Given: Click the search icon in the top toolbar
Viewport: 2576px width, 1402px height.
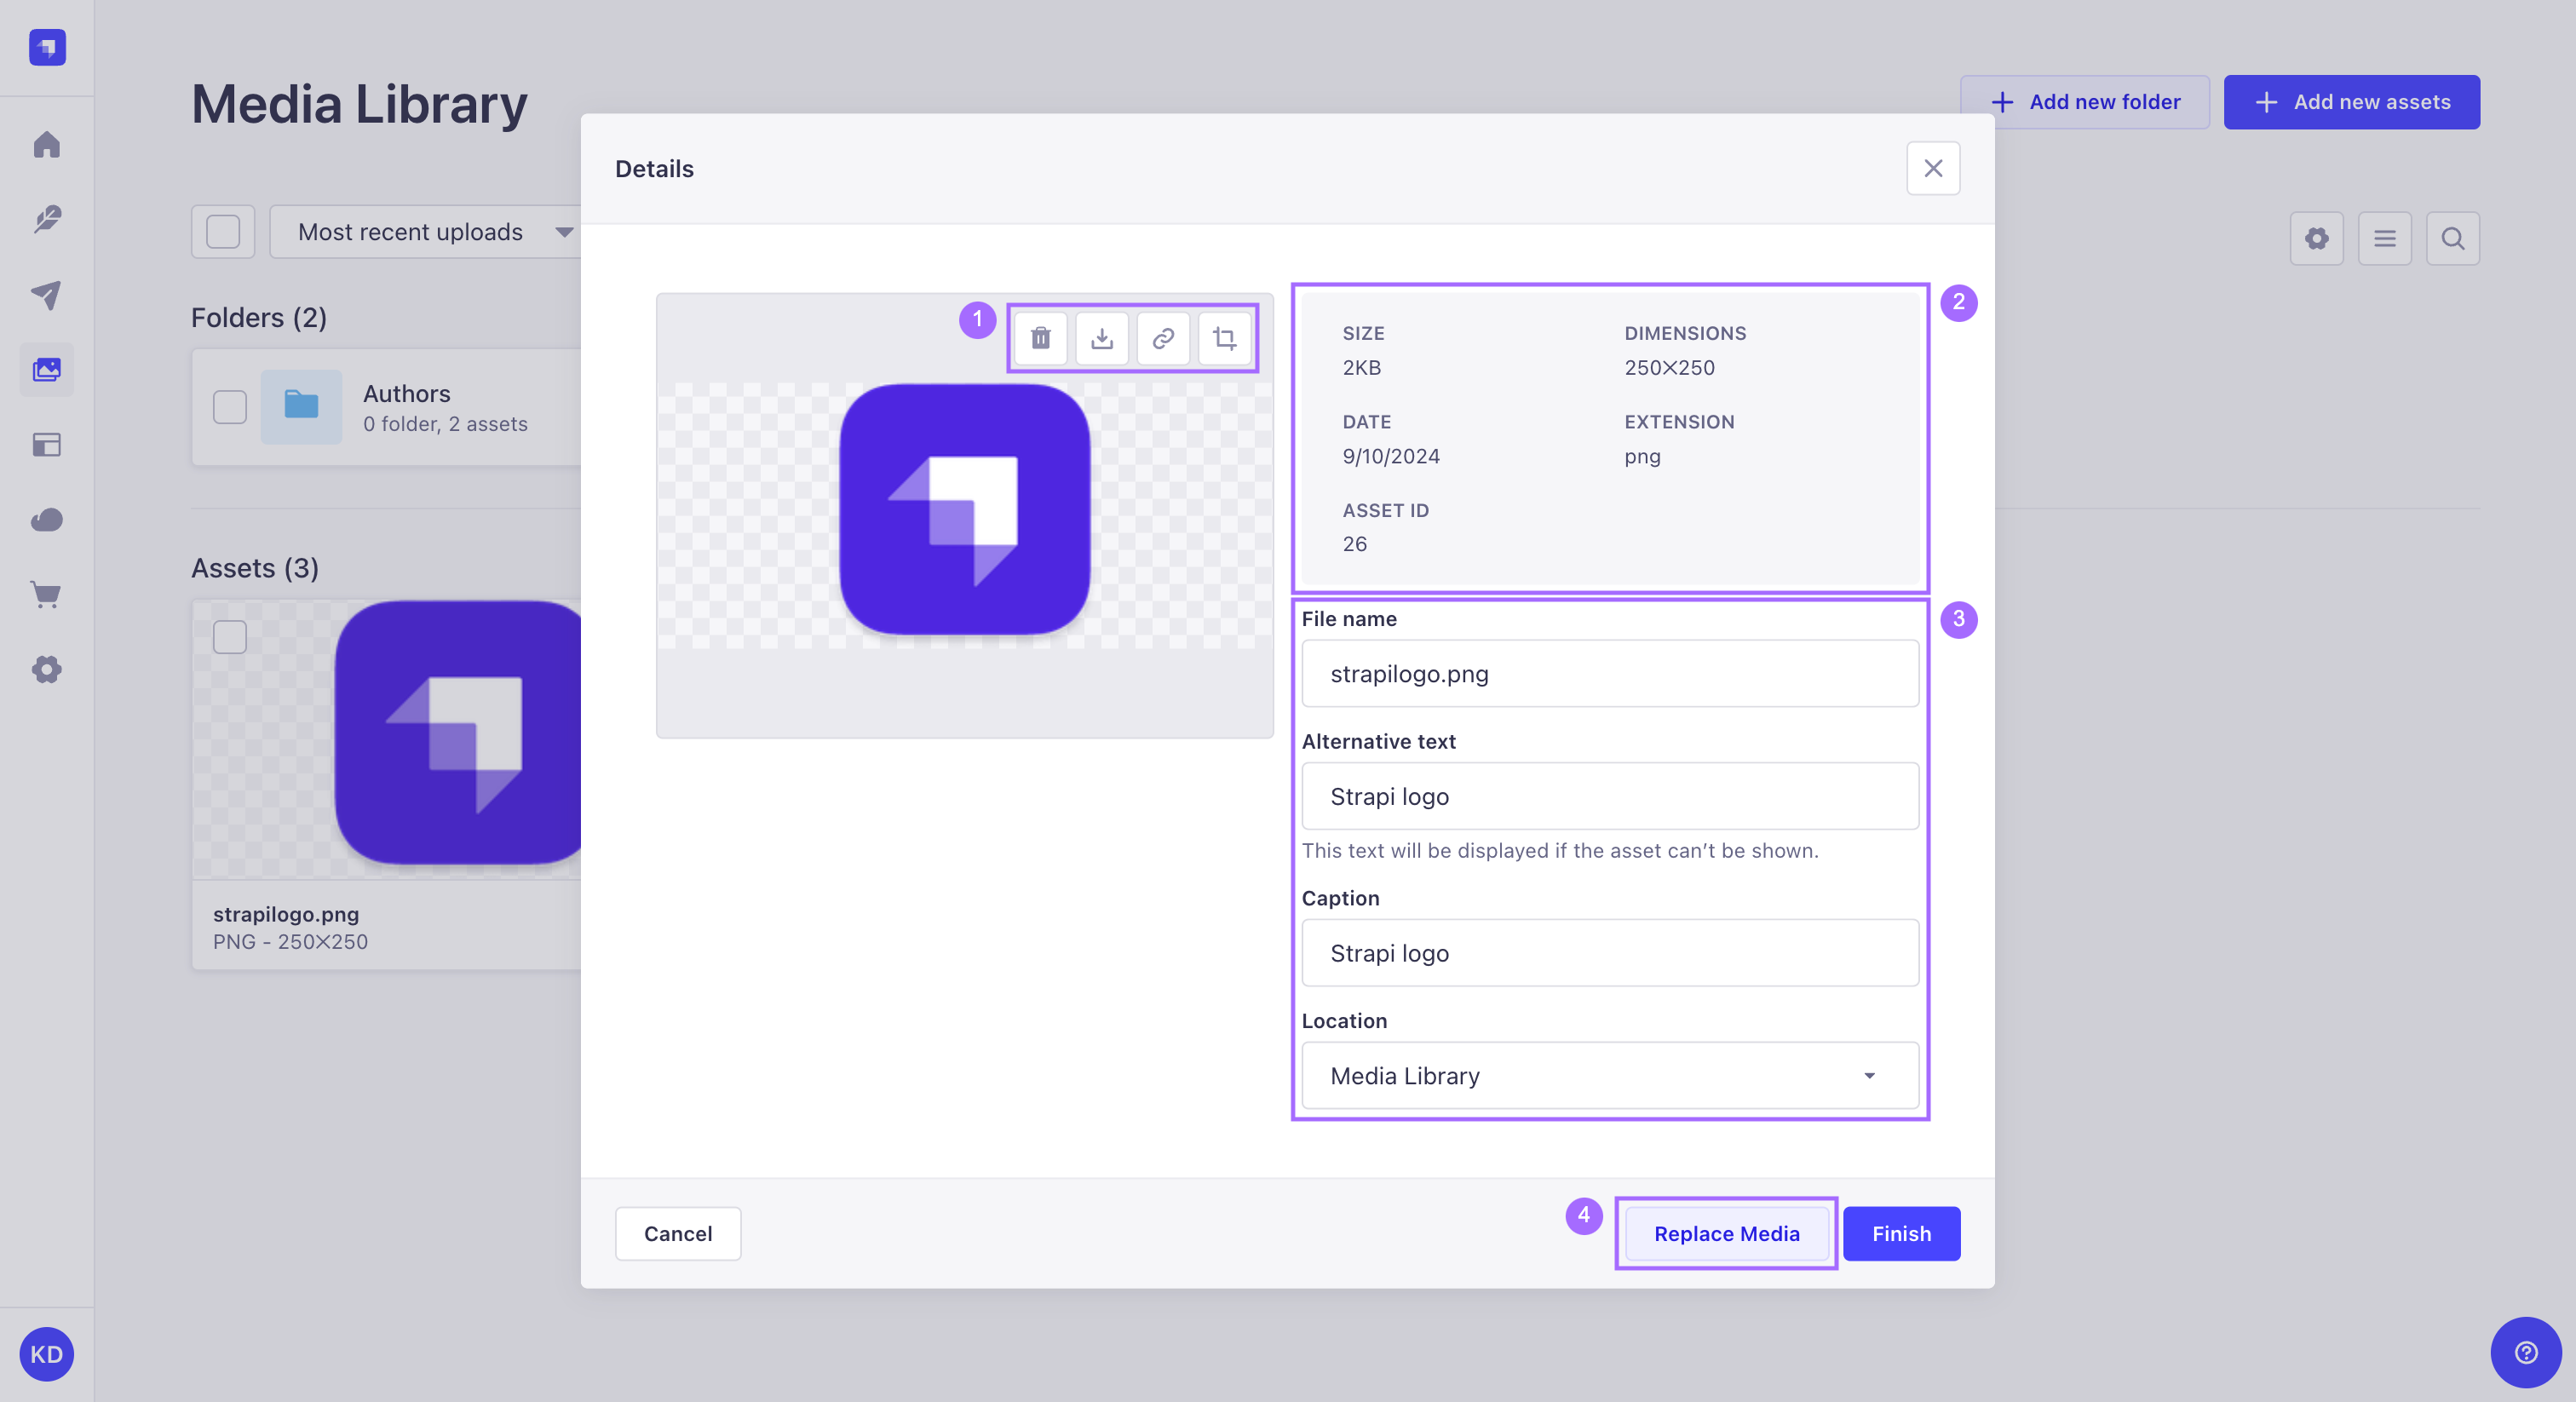Looking at the screenshot, I should (x=2453, y=238).
